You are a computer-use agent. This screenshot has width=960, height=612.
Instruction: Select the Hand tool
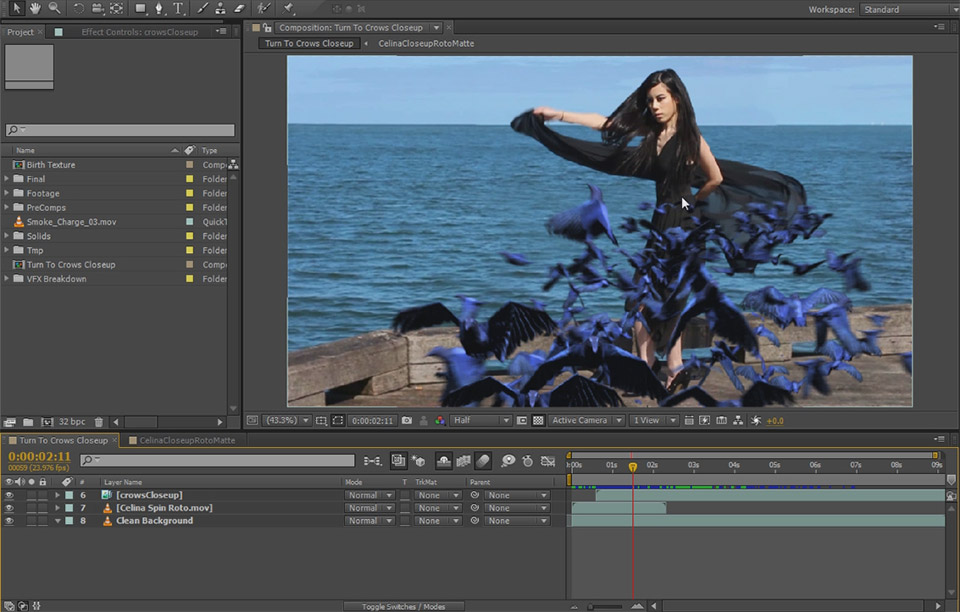tap(35, 8)
